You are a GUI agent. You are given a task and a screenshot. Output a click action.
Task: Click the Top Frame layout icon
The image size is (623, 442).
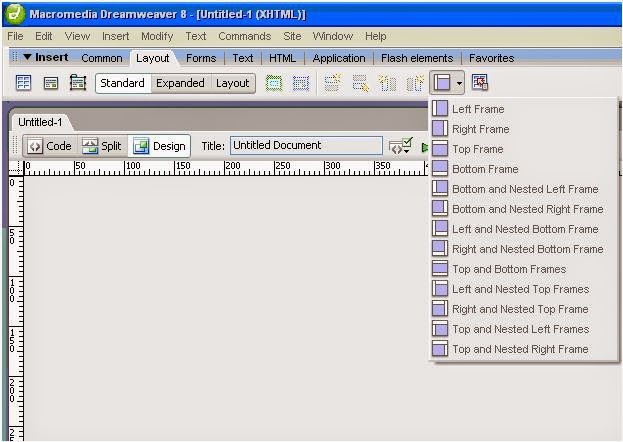440,148
